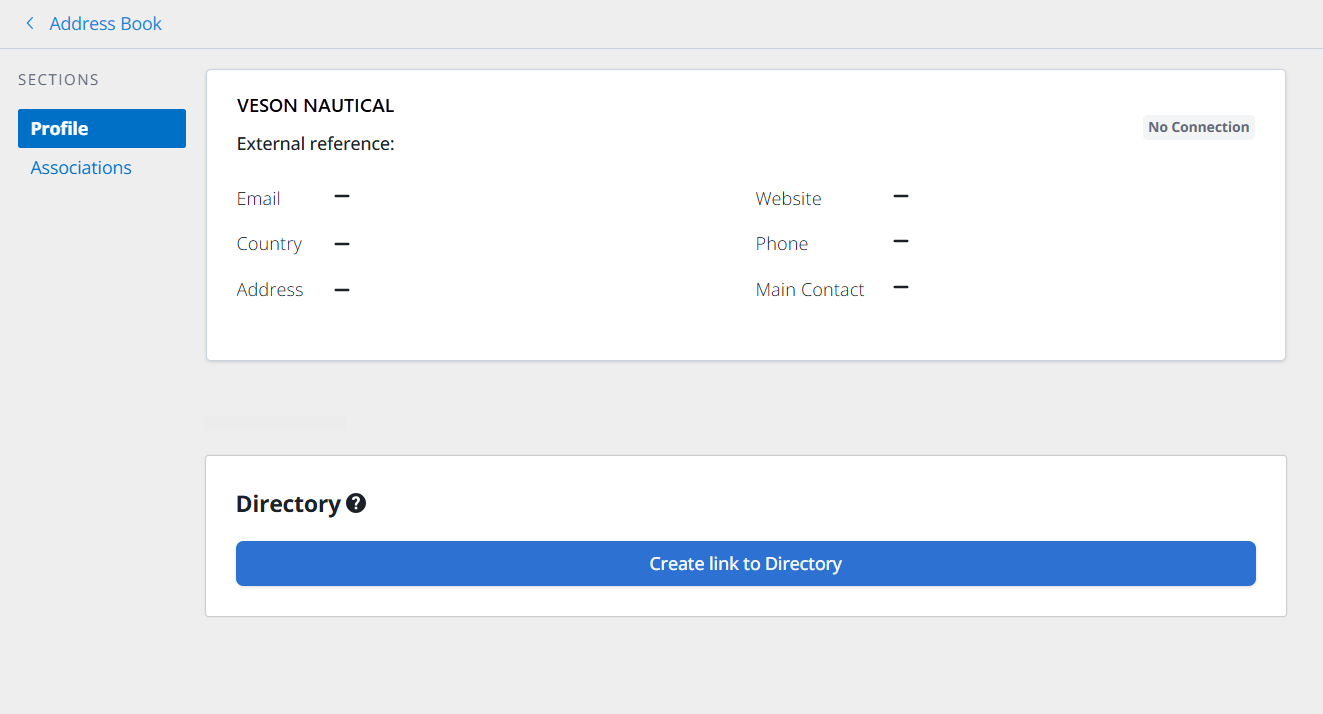Navigate back via the Address Book link
Screen dimensions: 1323x714
point(105,23)
